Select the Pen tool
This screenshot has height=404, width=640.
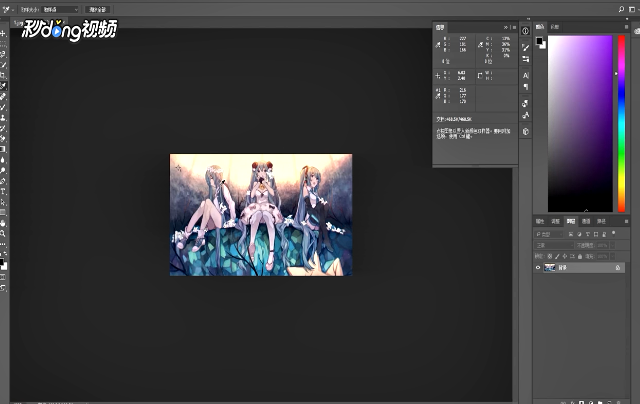pos(3,181)
